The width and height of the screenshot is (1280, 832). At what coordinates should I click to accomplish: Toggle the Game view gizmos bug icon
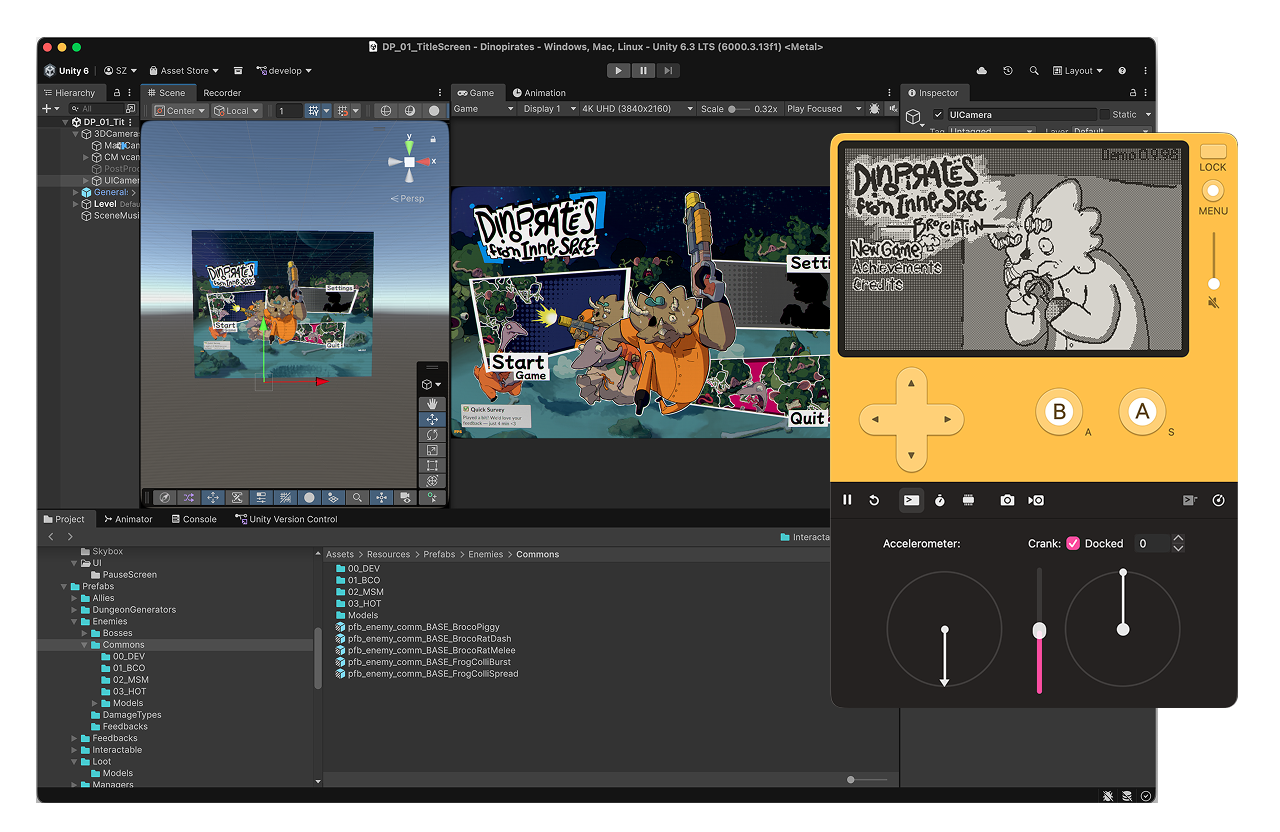point(875,109)
